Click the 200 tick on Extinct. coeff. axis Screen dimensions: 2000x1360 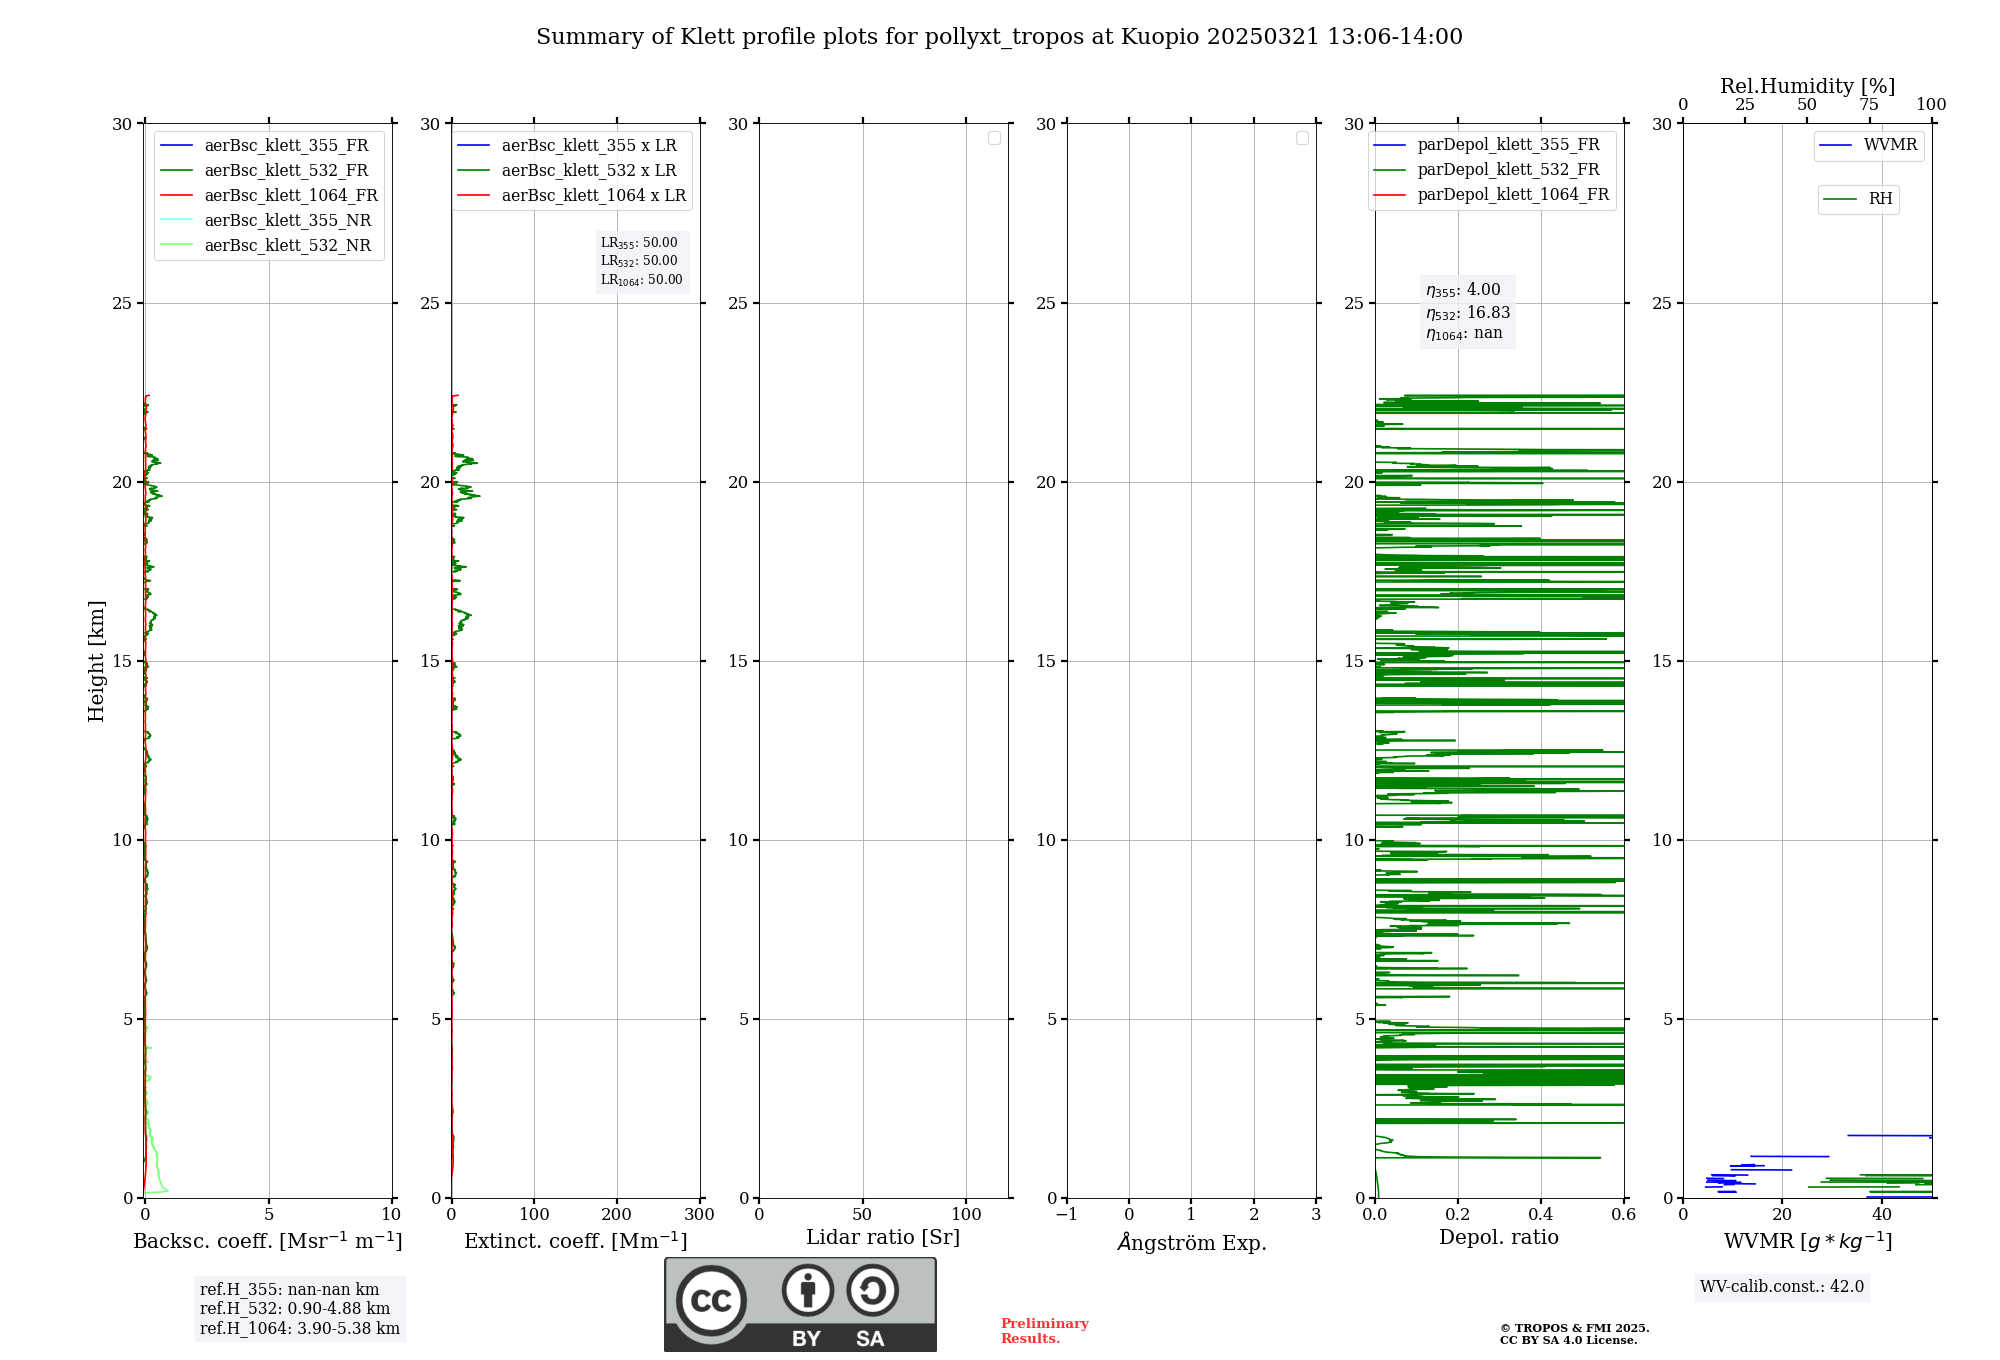(617, 1215)
